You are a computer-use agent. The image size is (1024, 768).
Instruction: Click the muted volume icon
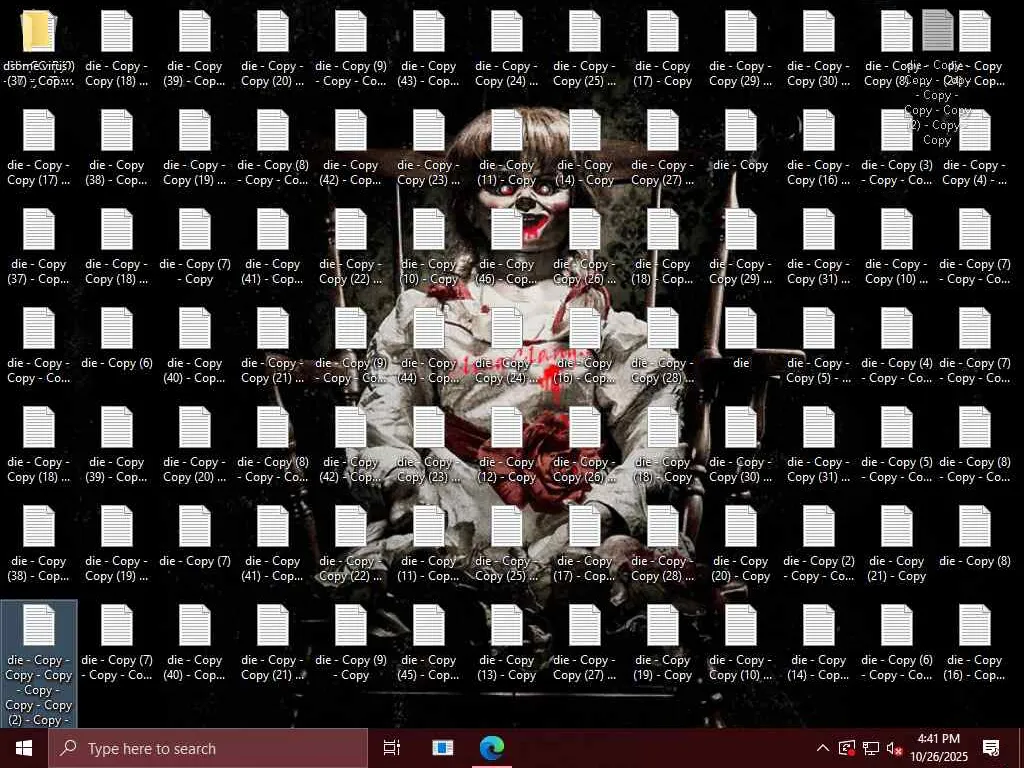pos(895,748)
